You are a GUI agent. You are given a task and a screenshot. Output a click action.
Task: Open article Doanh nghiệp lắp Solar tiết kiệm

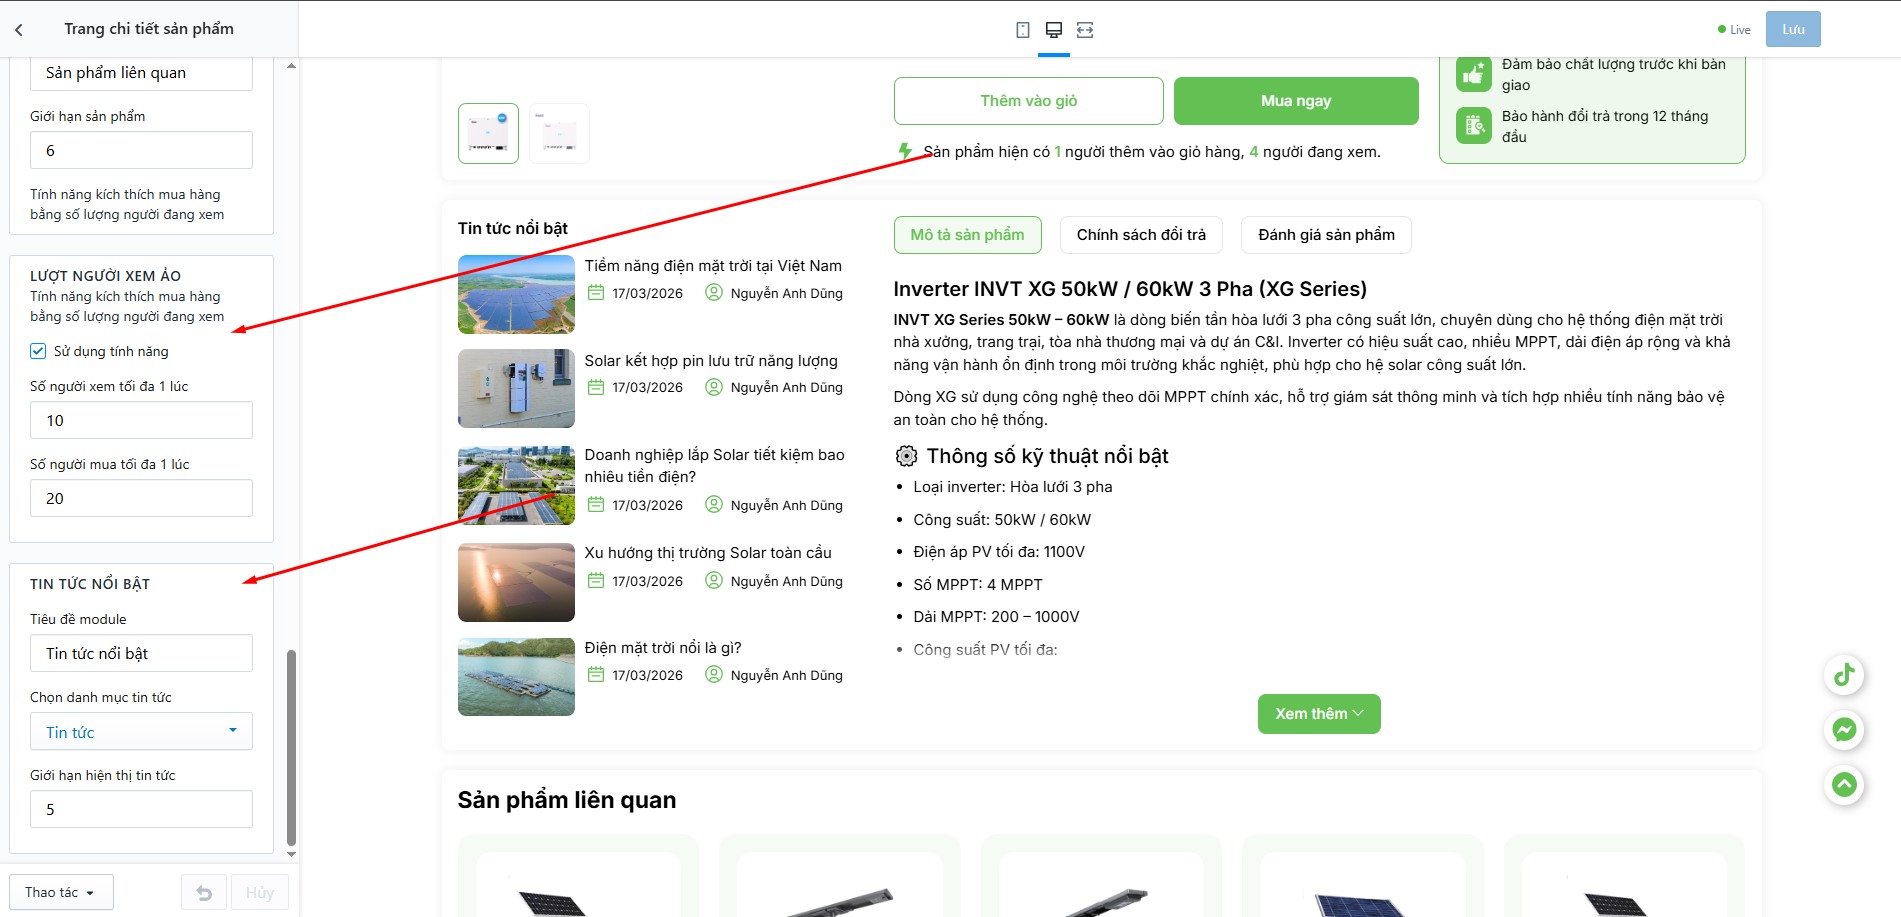coord(714,466)
